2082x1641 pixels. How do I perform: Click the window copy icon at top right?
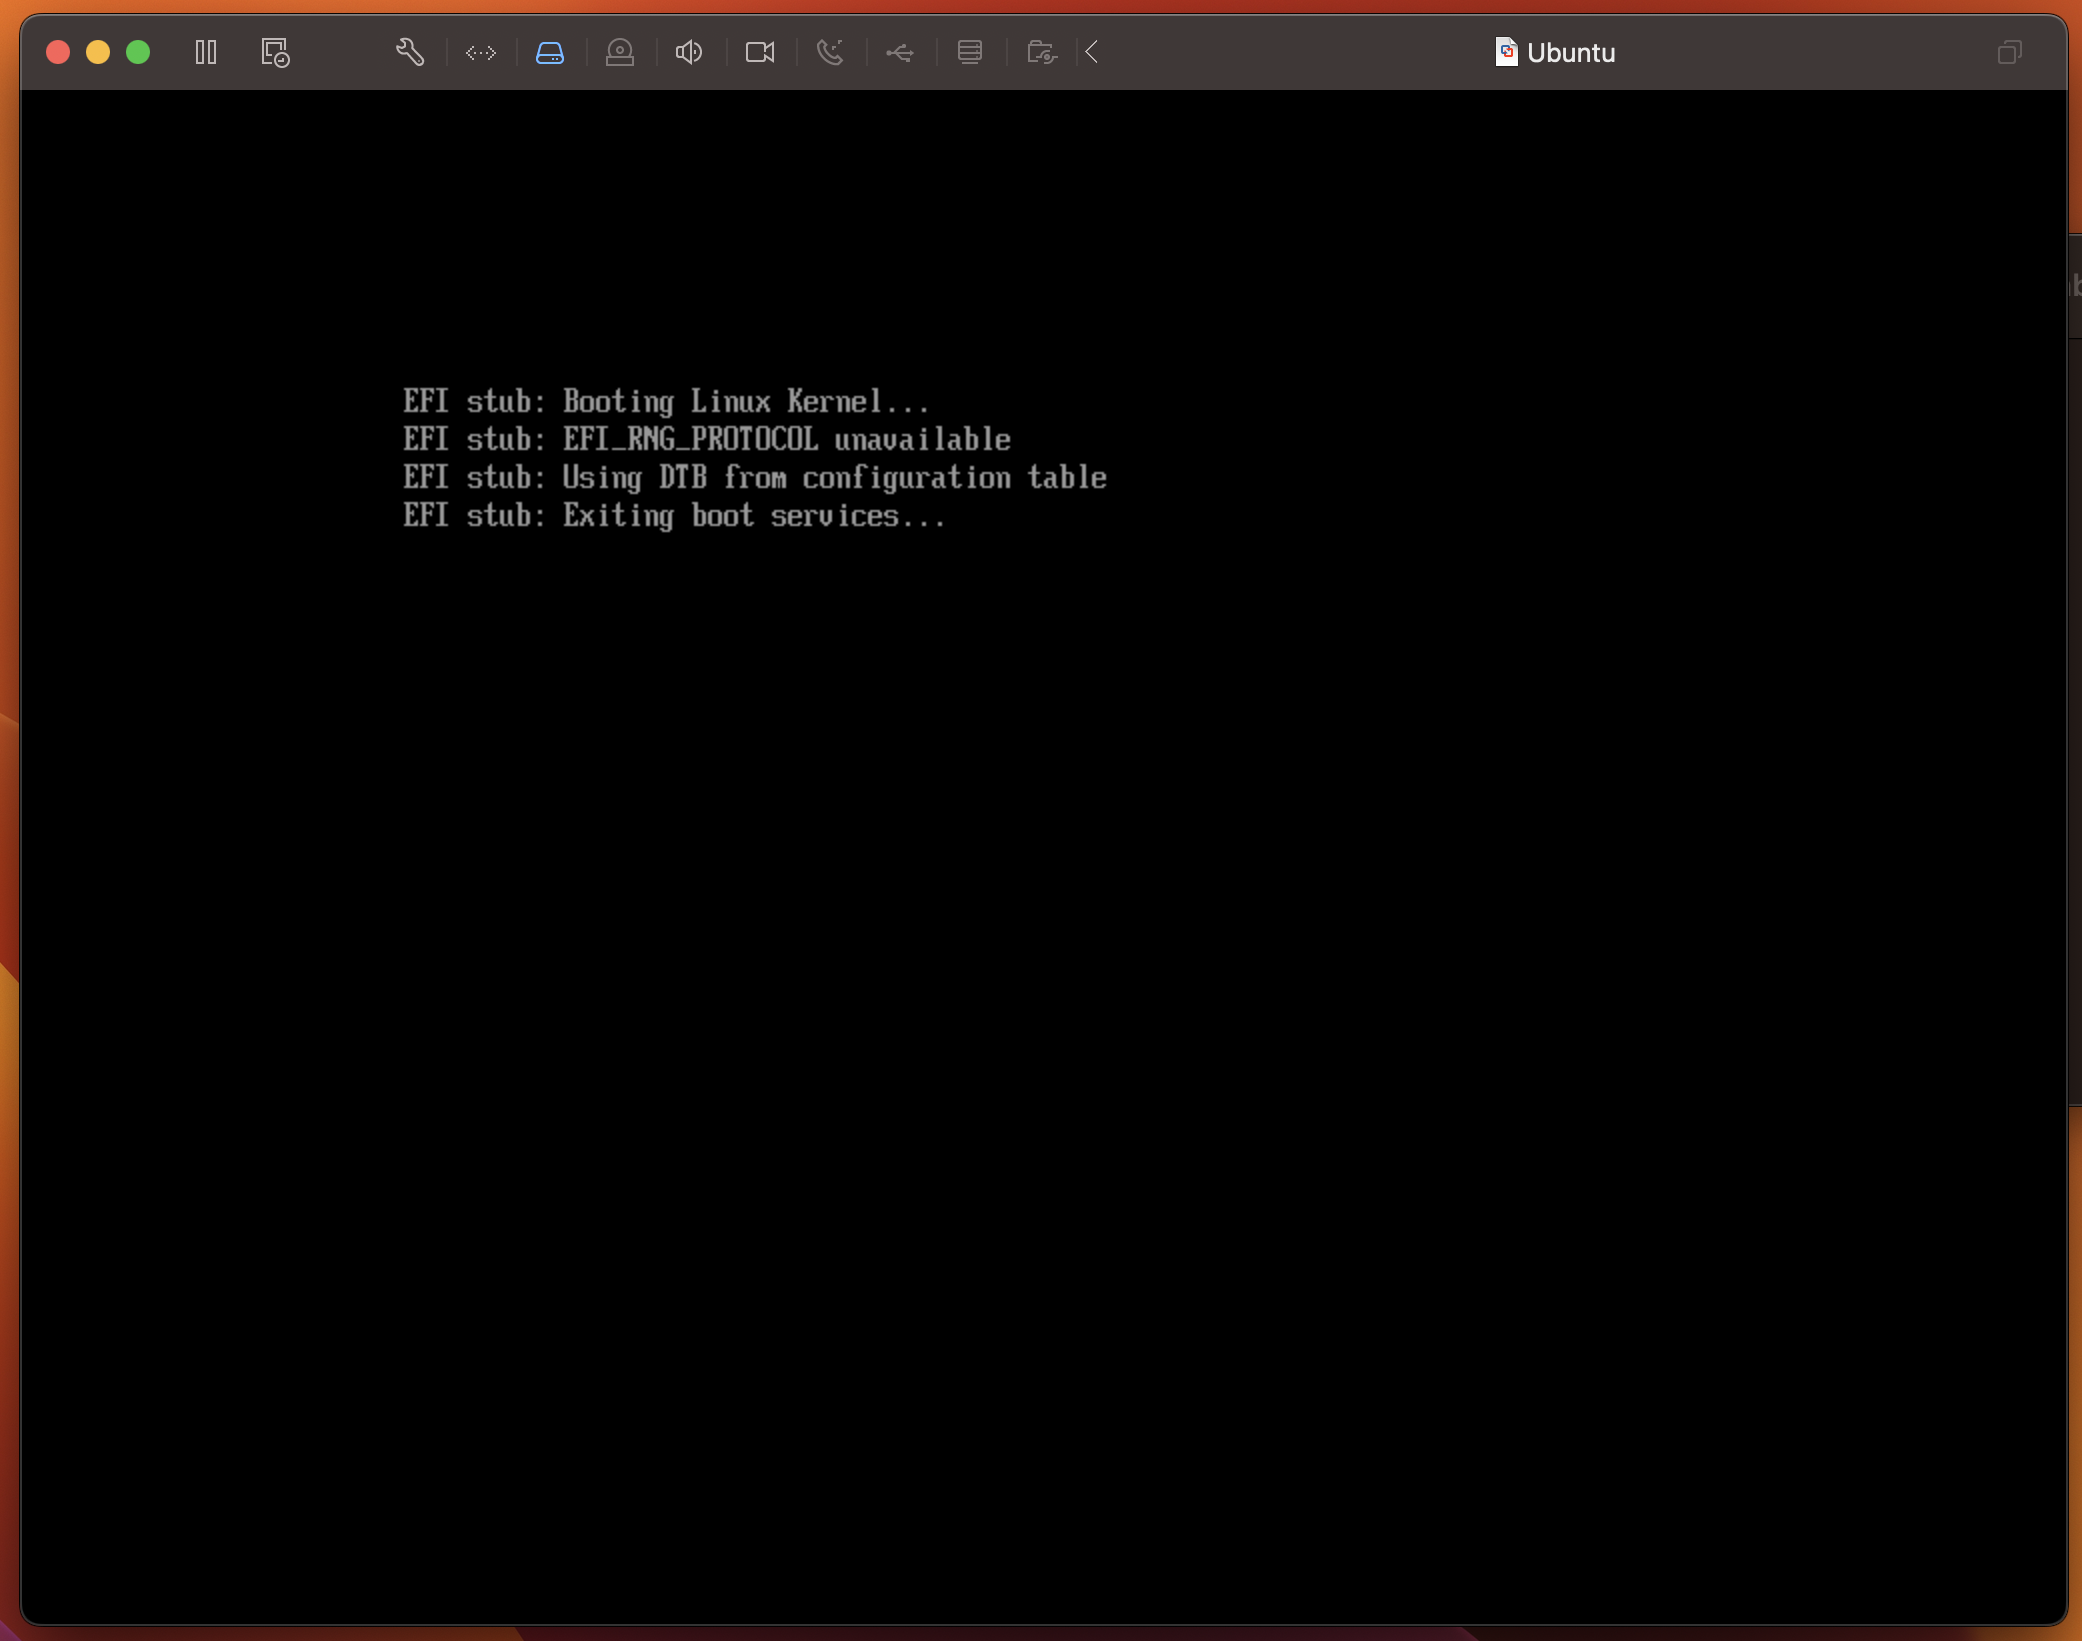point(2009,52)
